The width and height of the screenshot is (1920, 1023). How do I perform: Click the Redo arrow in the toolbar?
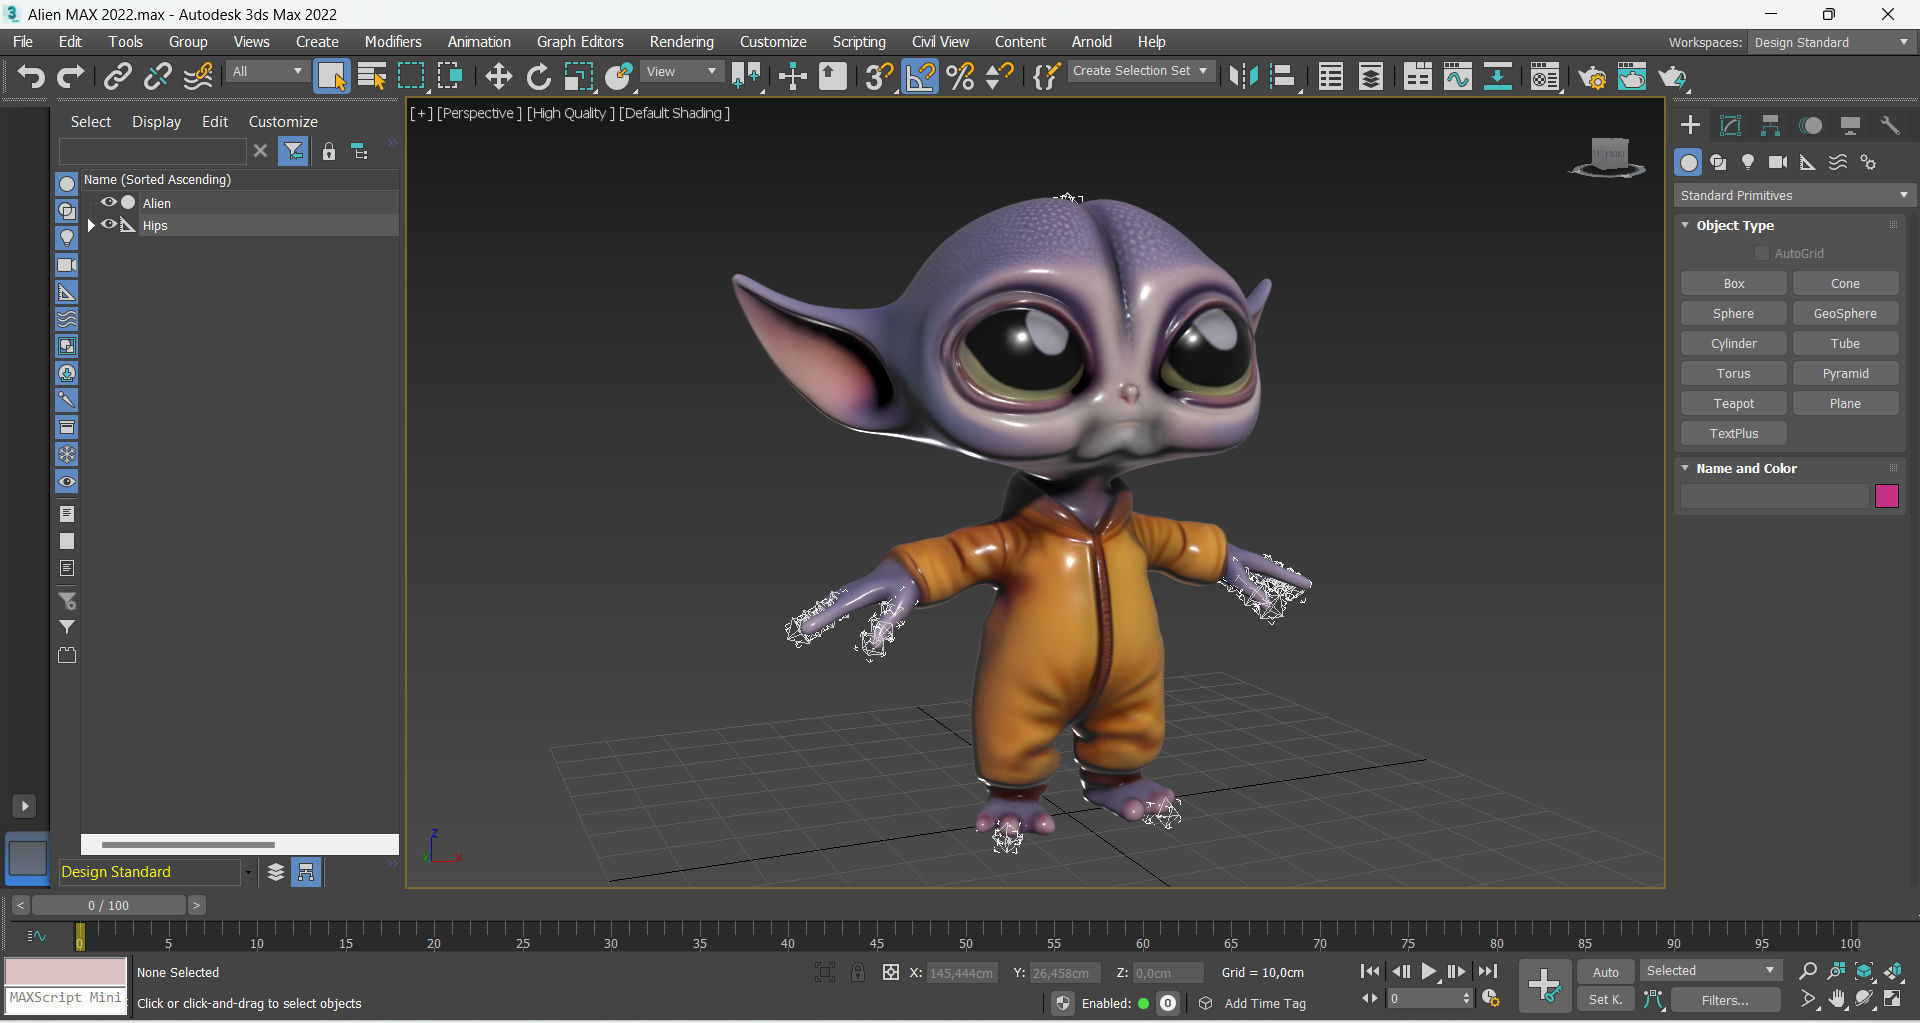(x=70, y=76)
